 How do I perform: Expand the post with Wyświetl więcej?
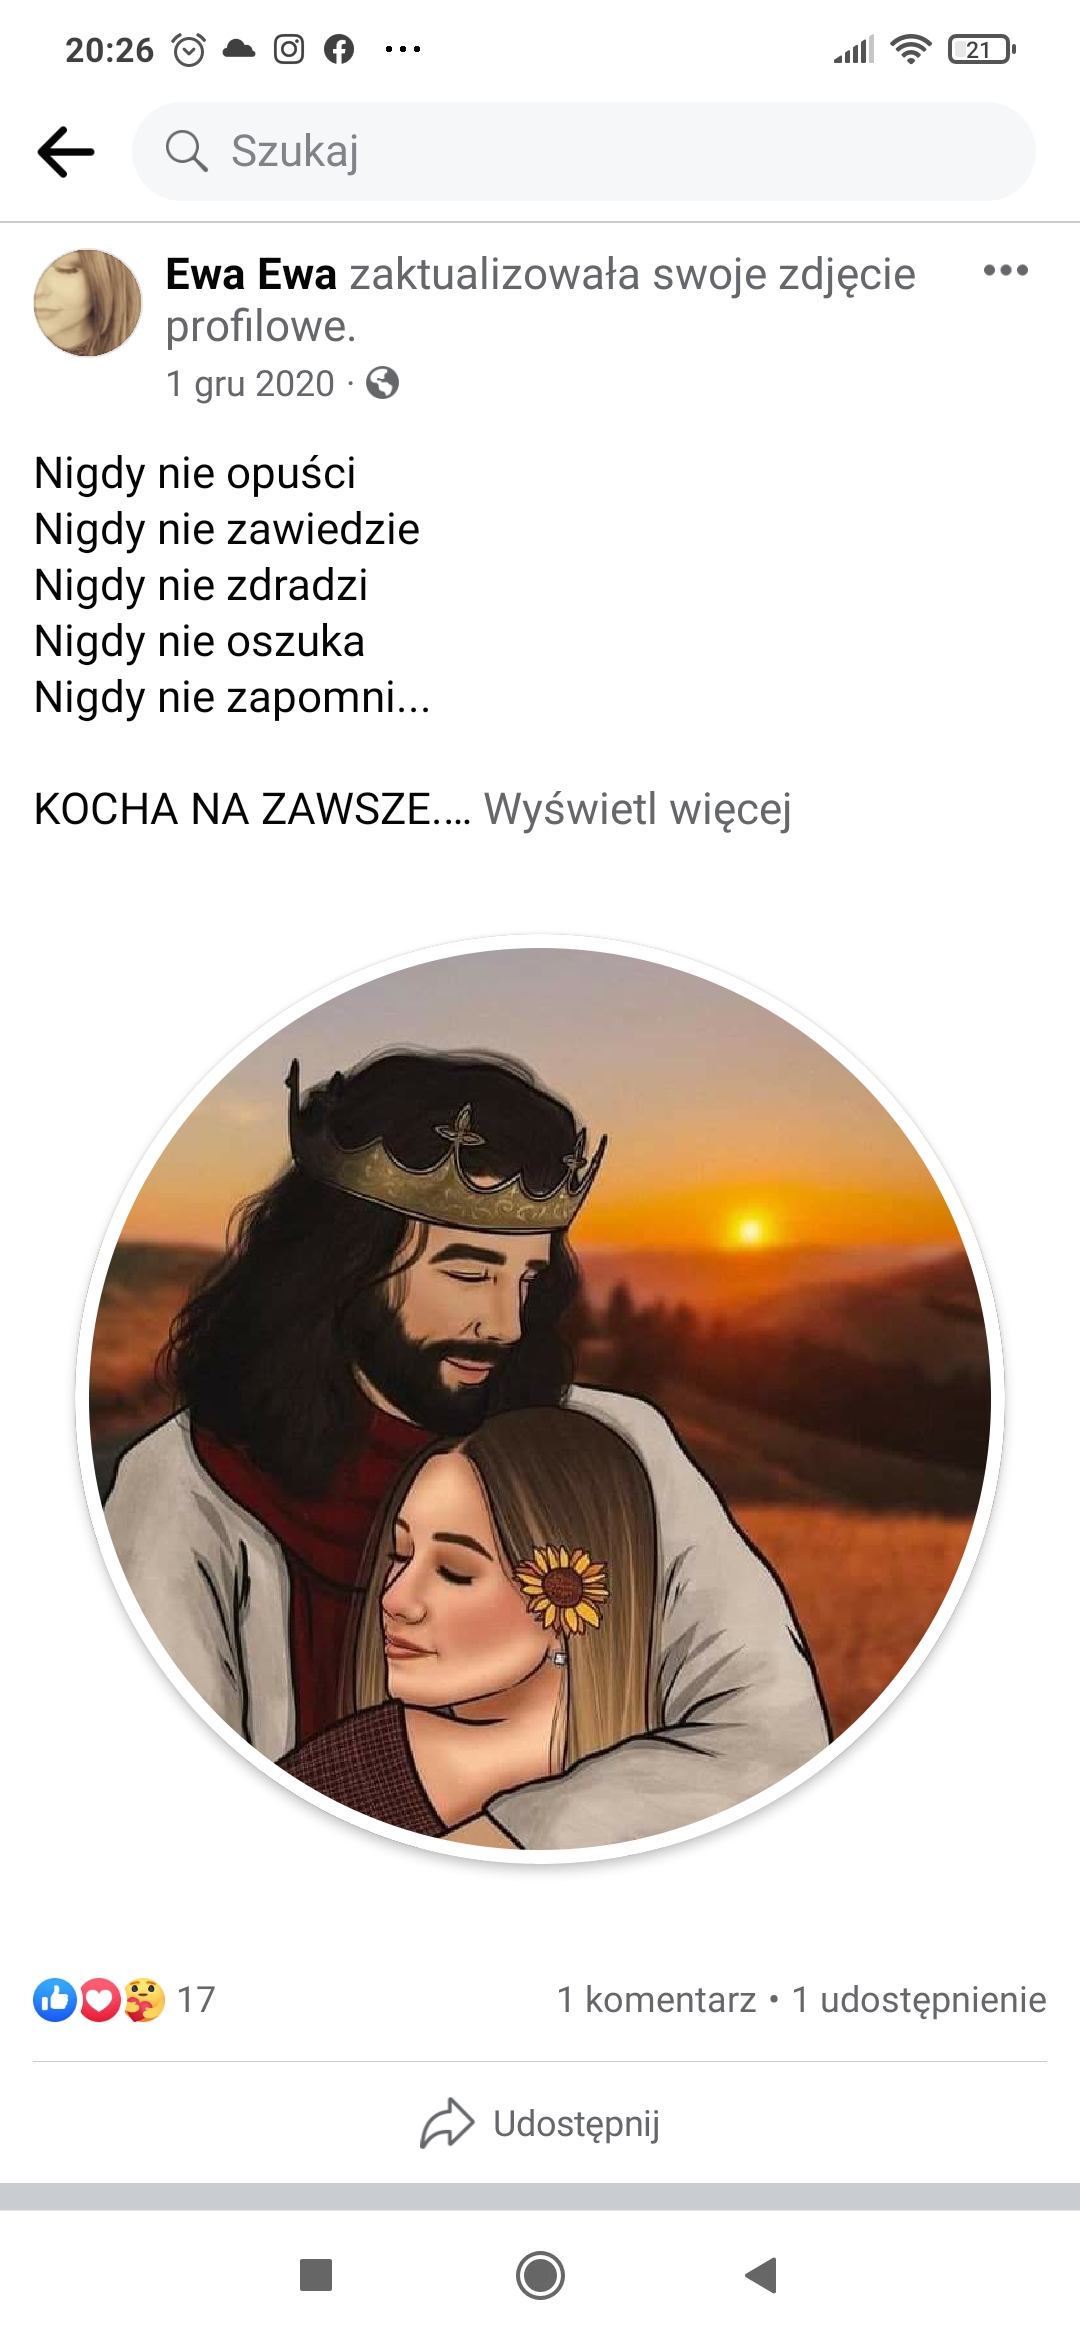click(637, 809)
